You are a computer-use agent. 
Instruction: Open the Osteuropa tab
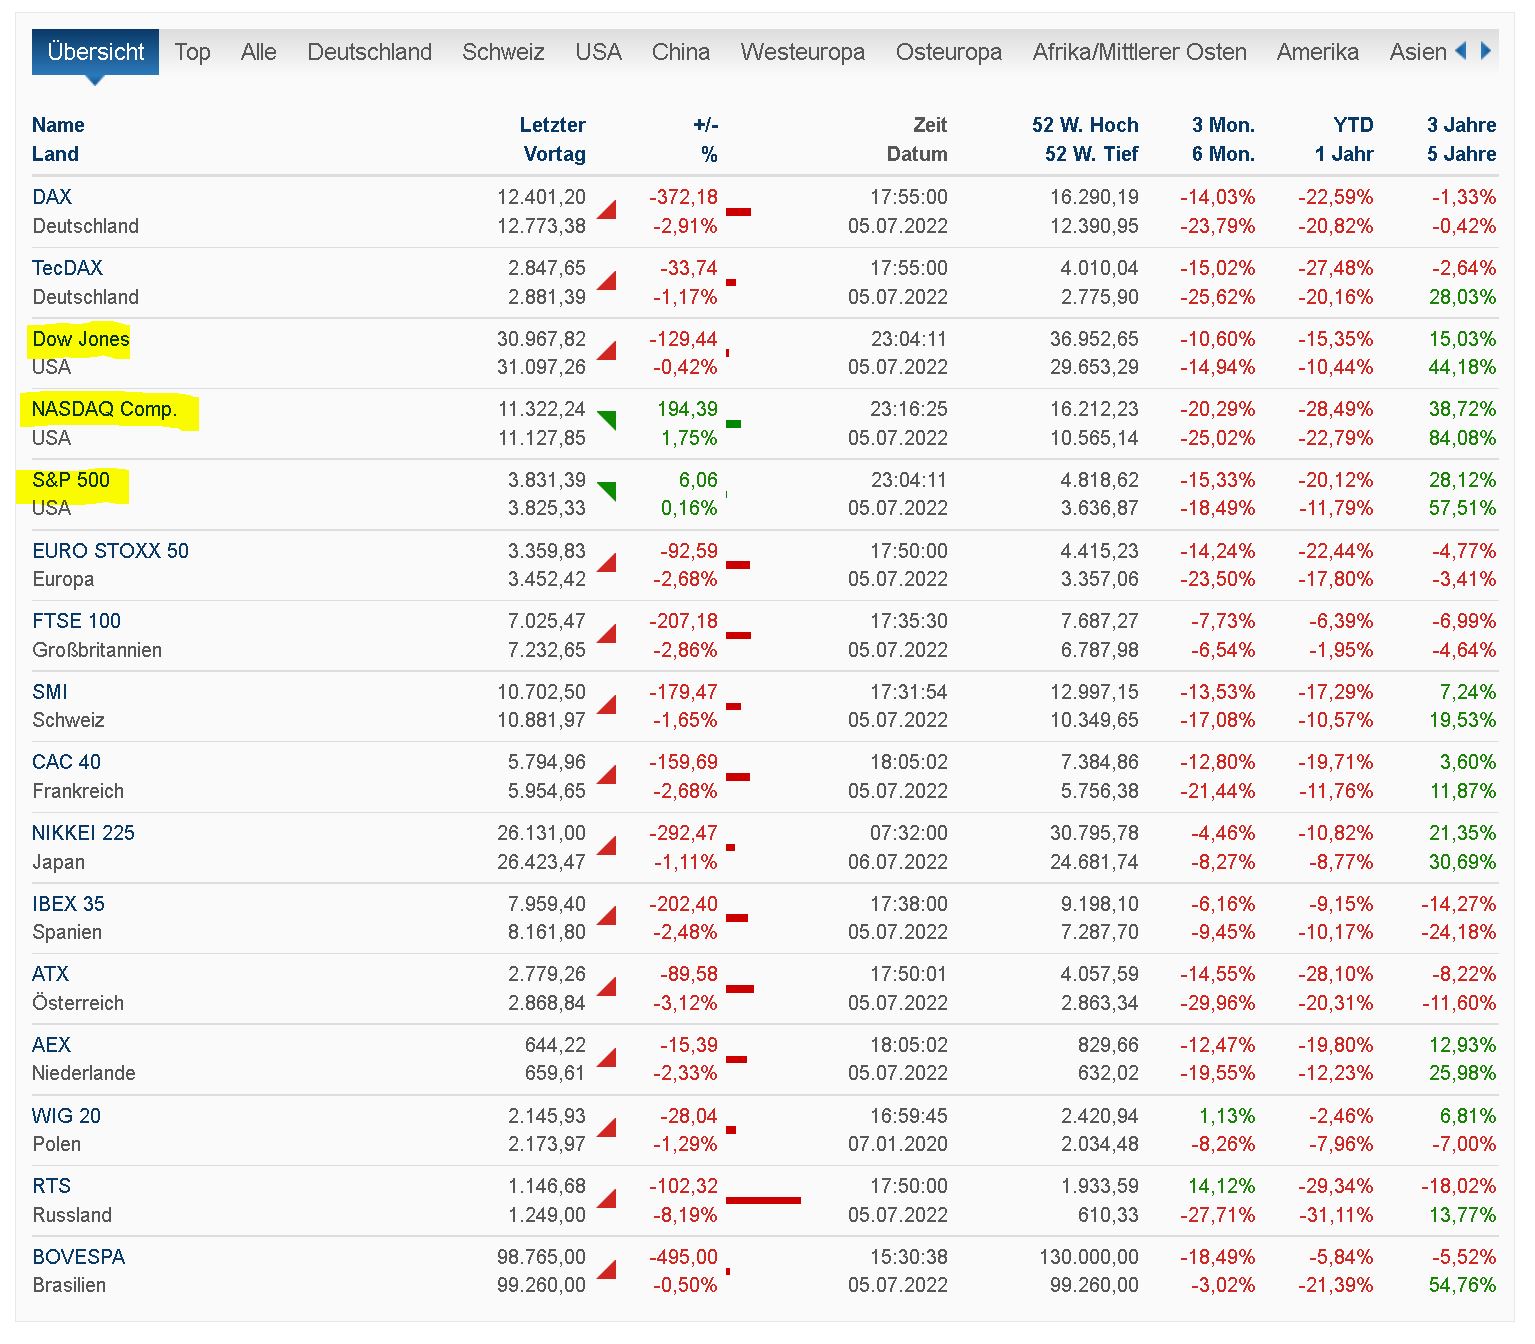[949, 52]
